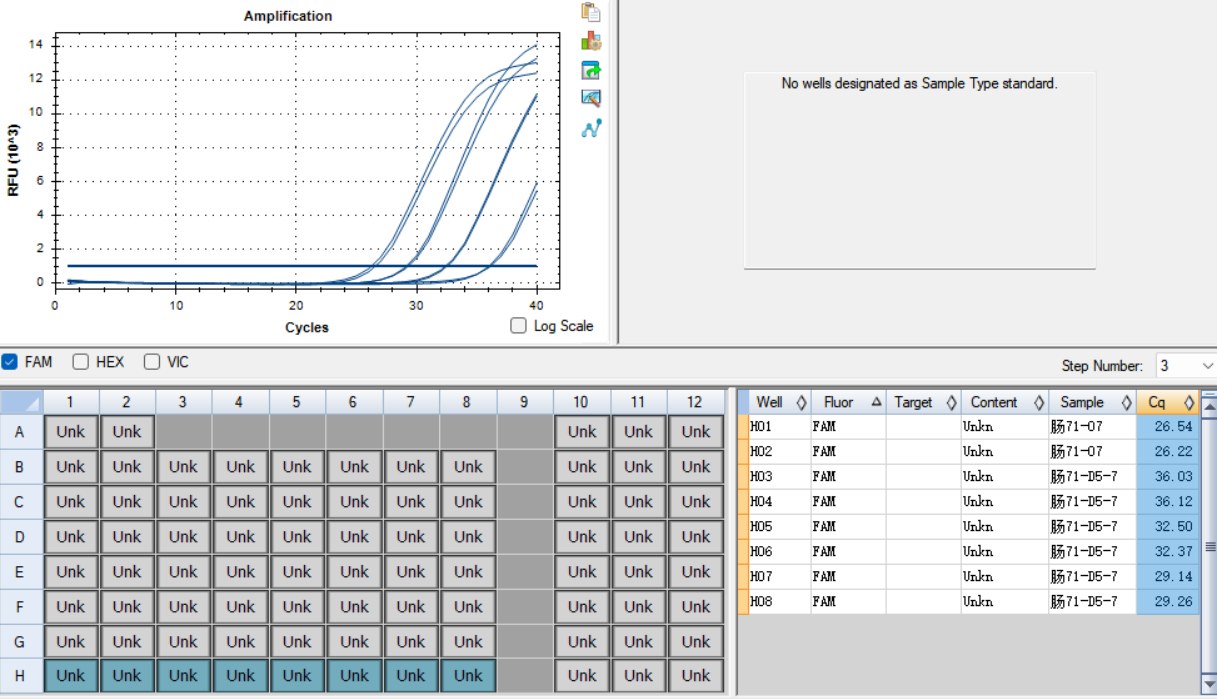Sort table by Sample column header
This screenshot has height=699, width=1217.
[x=1092, y=402]
